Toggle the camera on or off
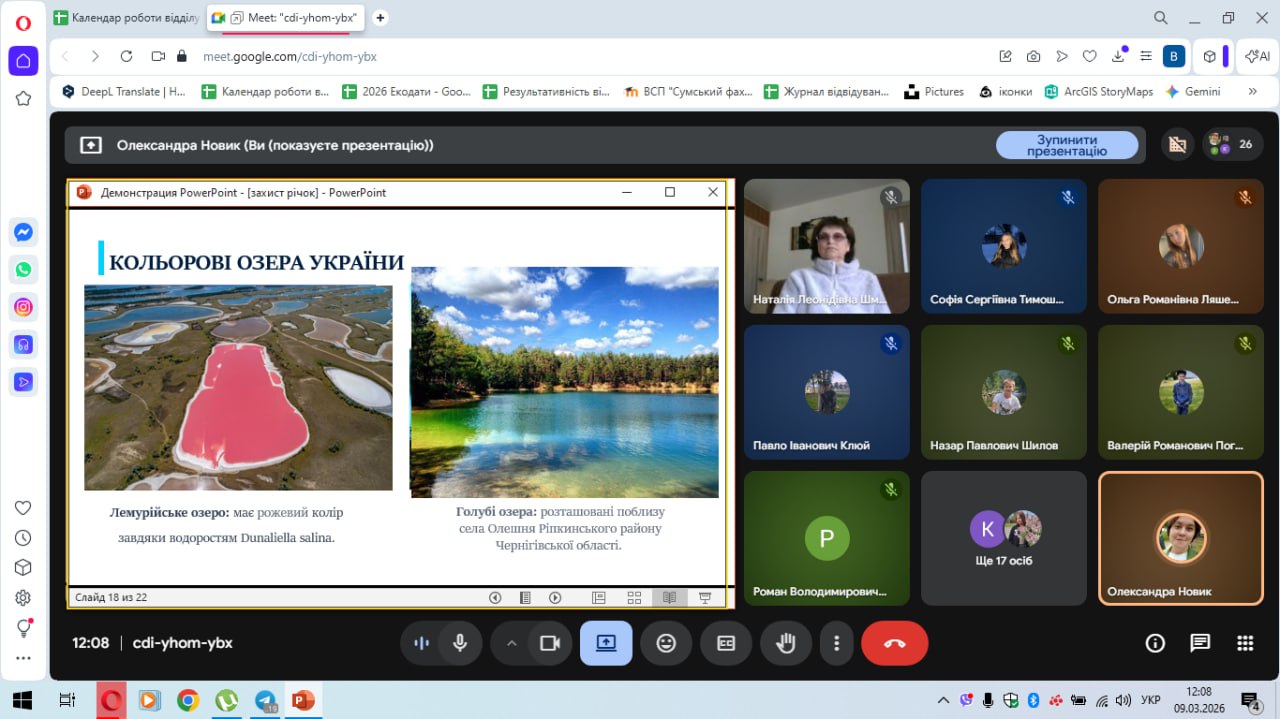Image resolution: width=1280 pixels, height=719 pixels. point(549,643)
